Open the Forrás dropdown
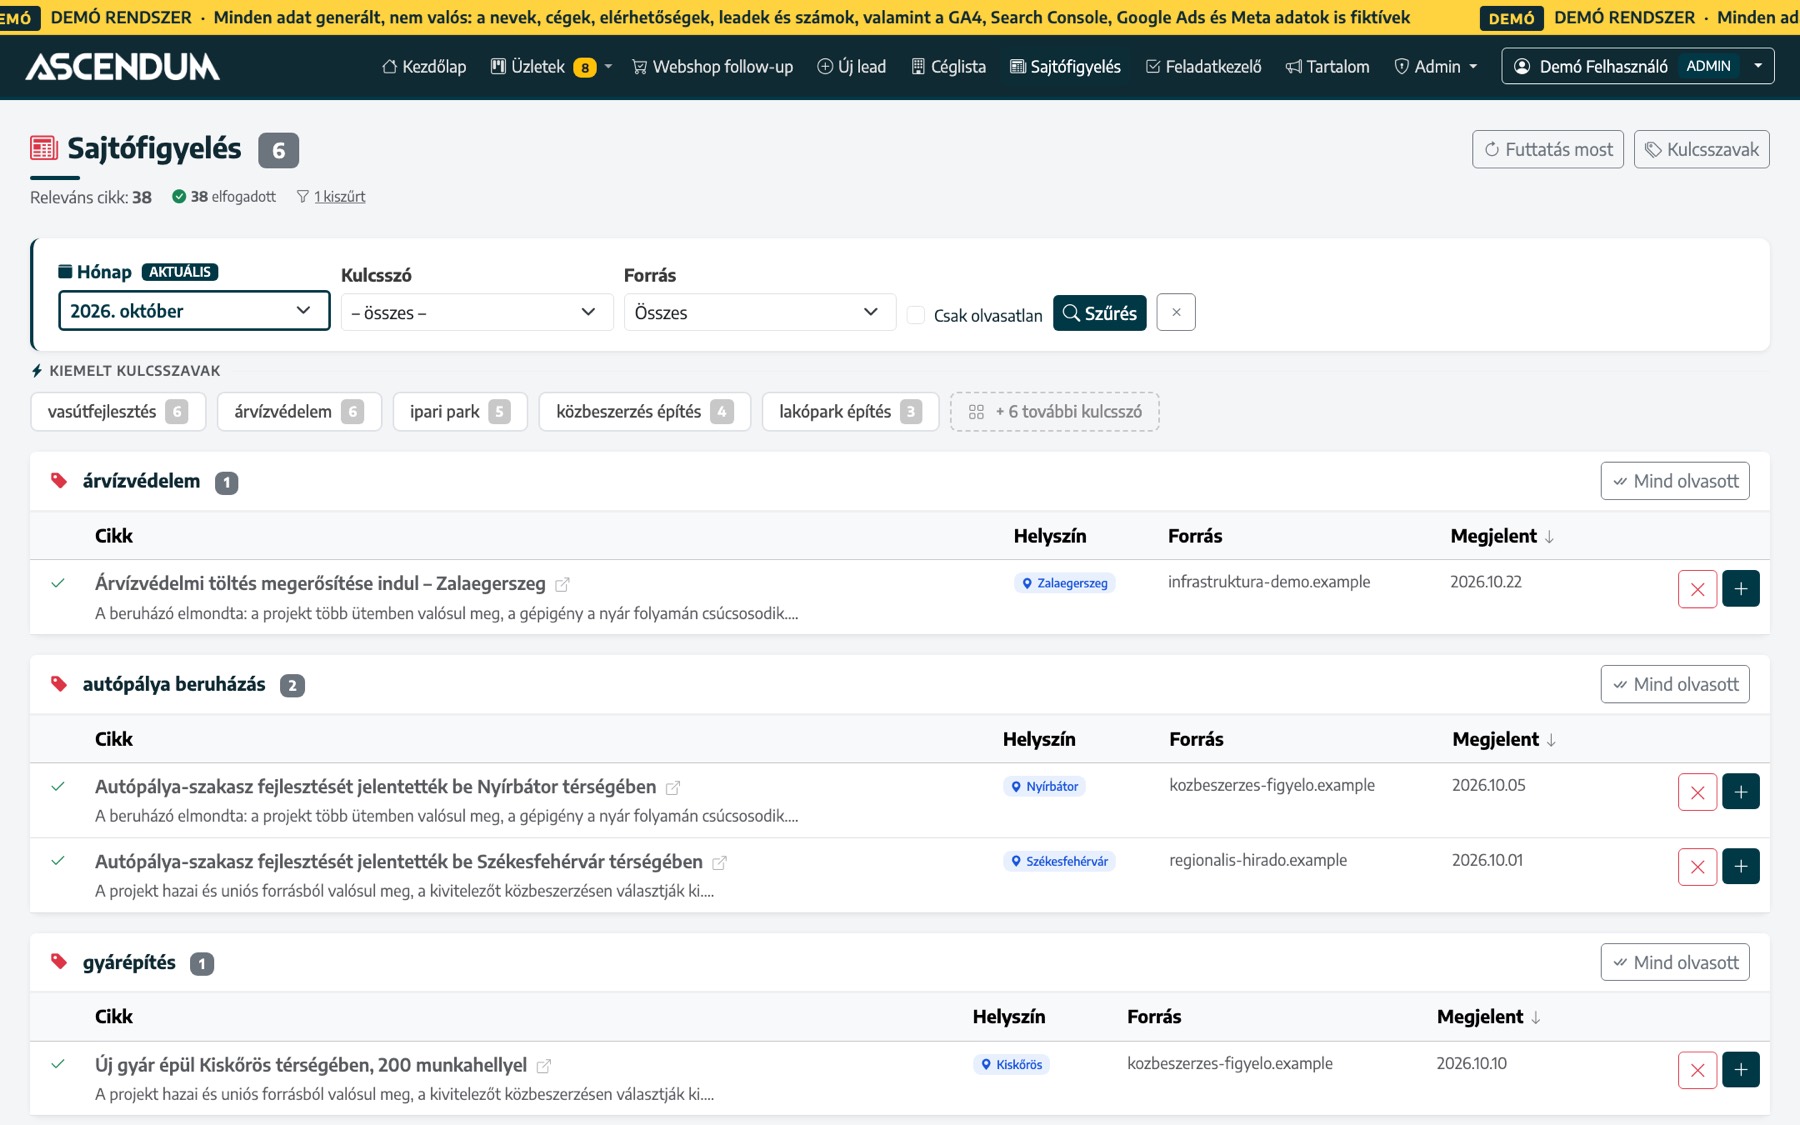The image size is (1800, 1125). pyautogui.click(x=759, y=312)
